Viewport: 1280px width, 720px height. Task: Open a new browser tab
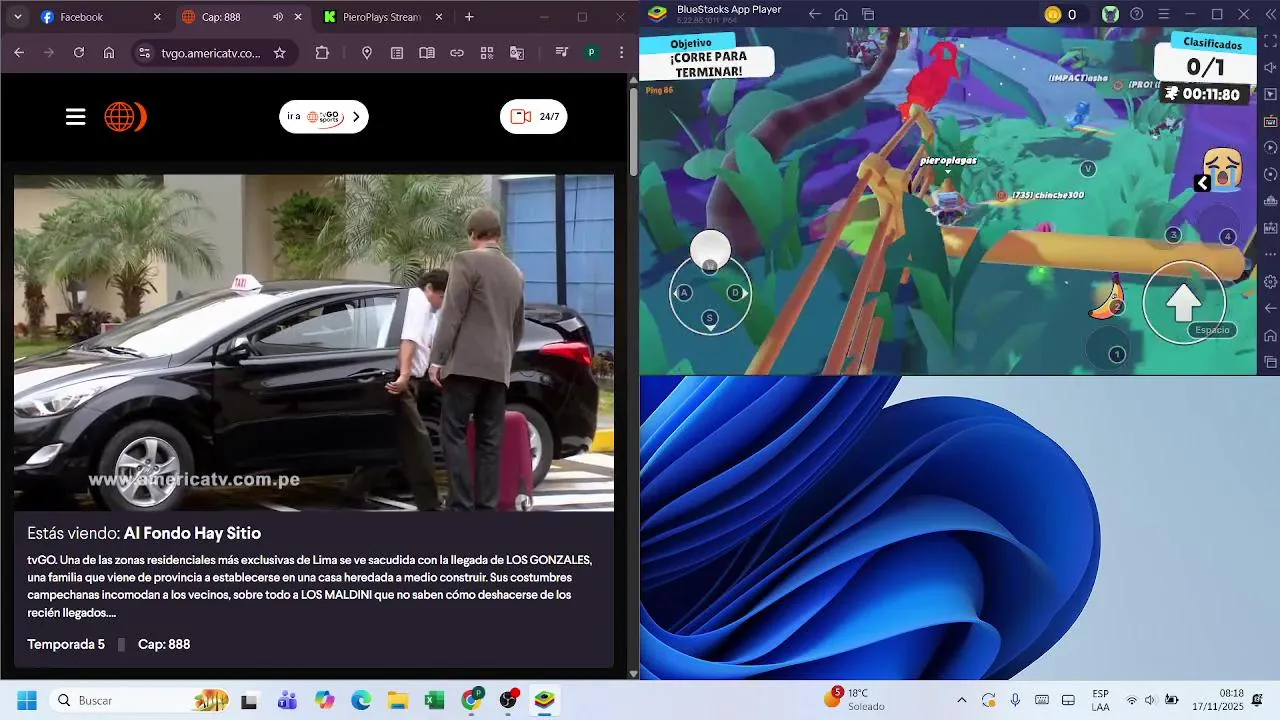pyautogui.click(x=469, y=17)
